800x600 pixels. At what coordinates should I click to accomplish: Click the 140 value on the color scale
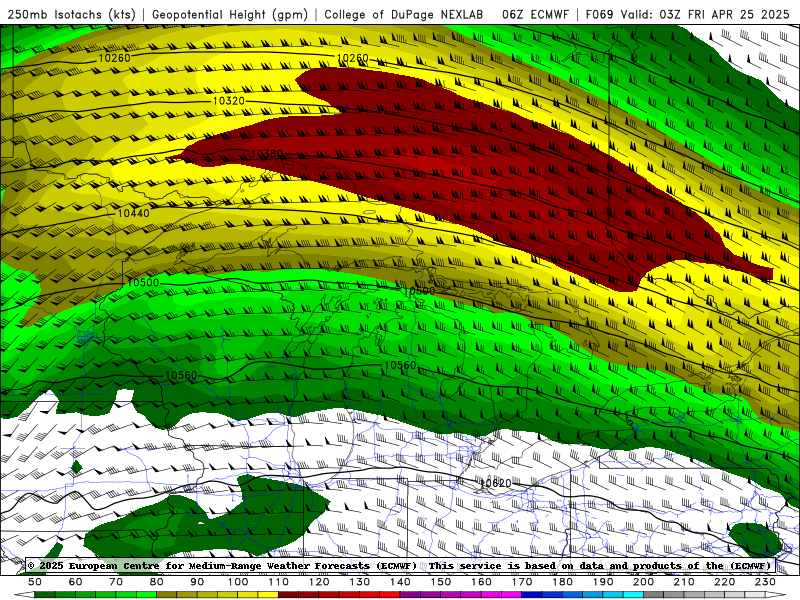click(x=400, y=582)
